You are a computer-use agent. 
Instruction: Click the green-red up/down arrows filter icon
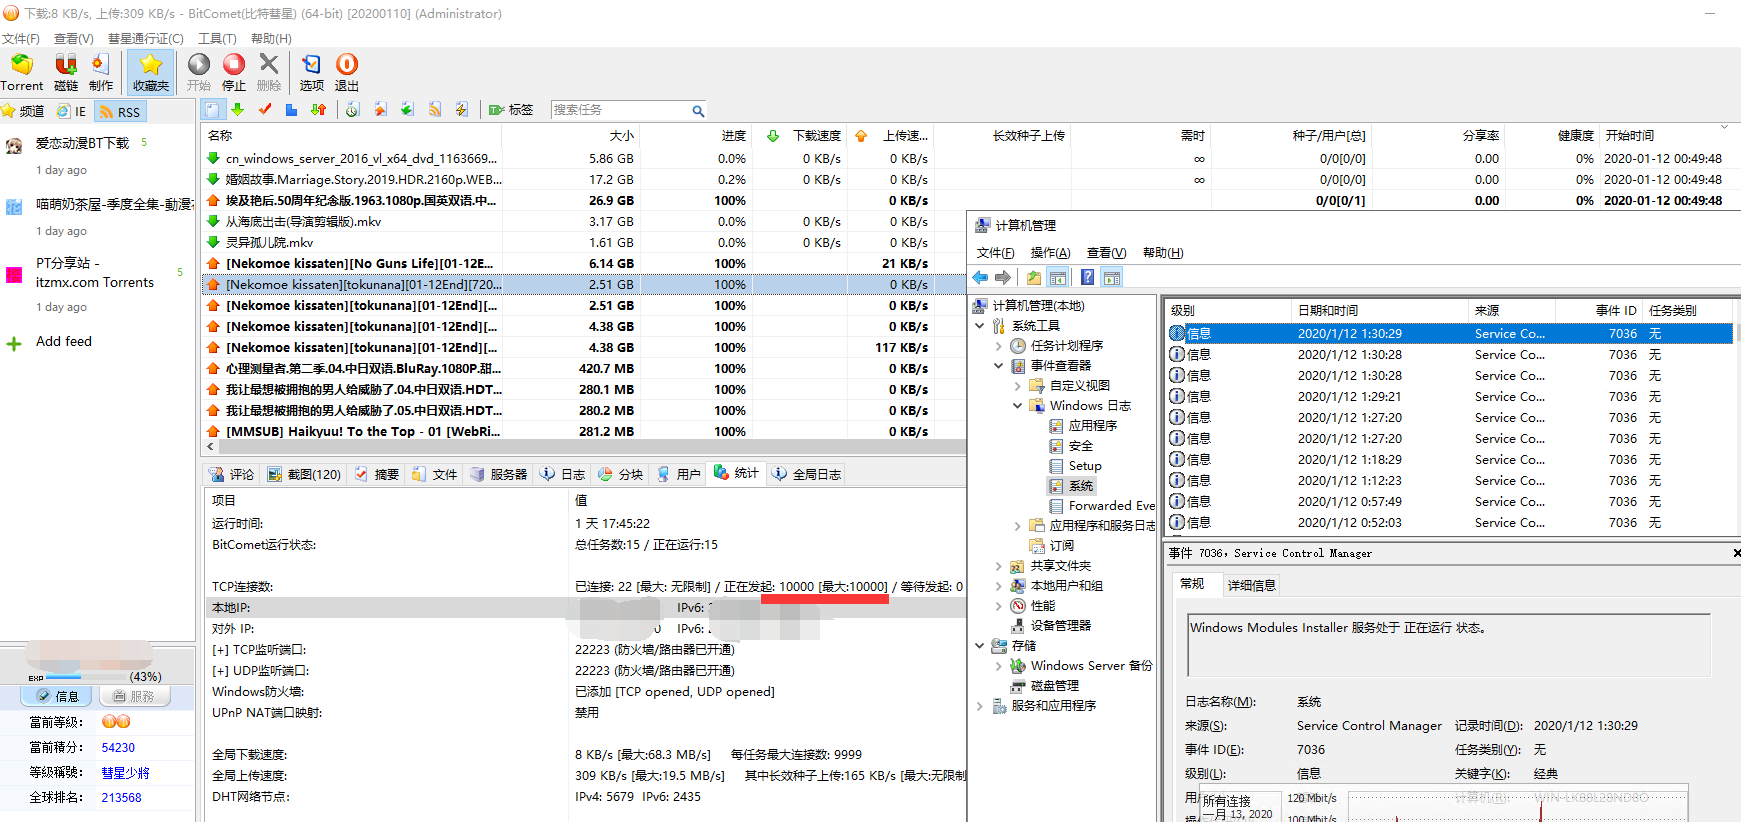pyautogui.click(x=318, y=109)
